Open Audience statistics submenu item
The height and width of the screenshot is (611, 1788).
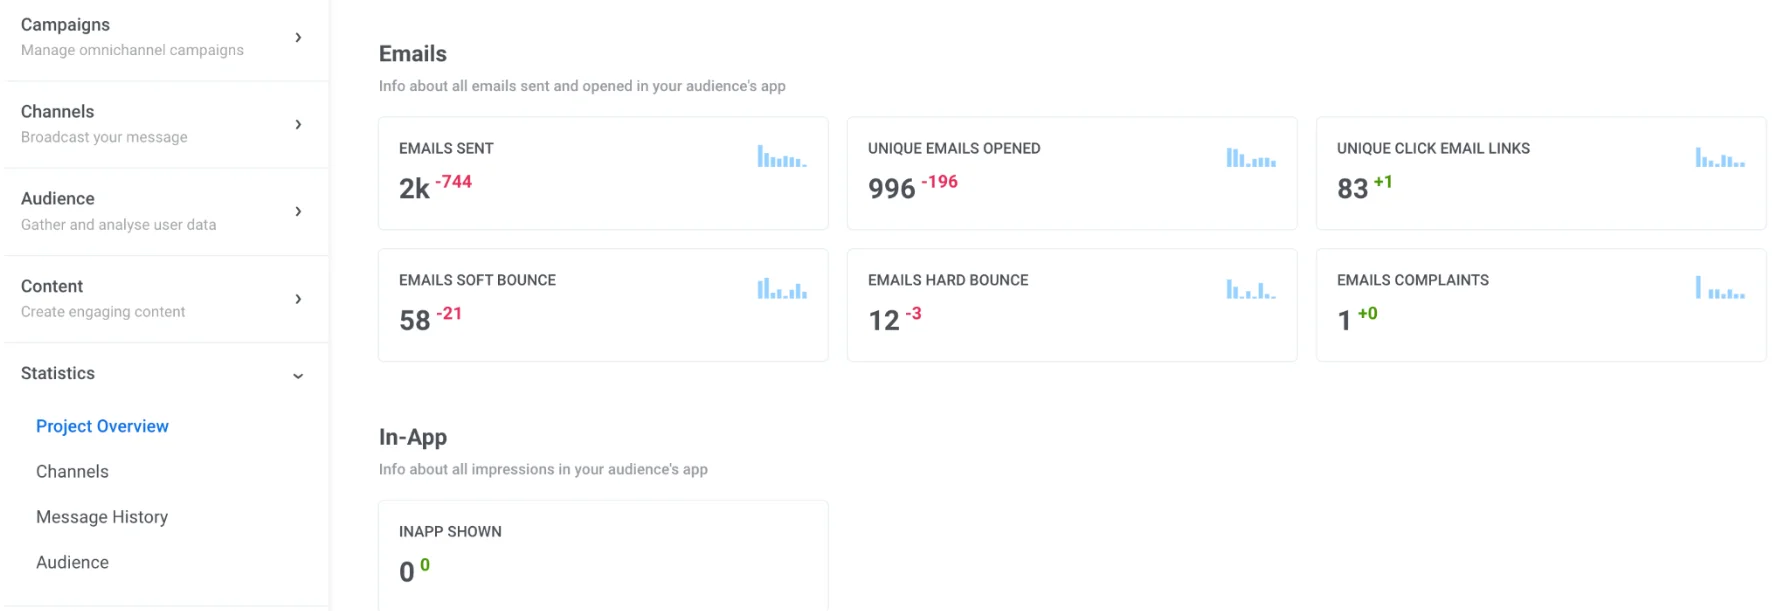(72, 563)
